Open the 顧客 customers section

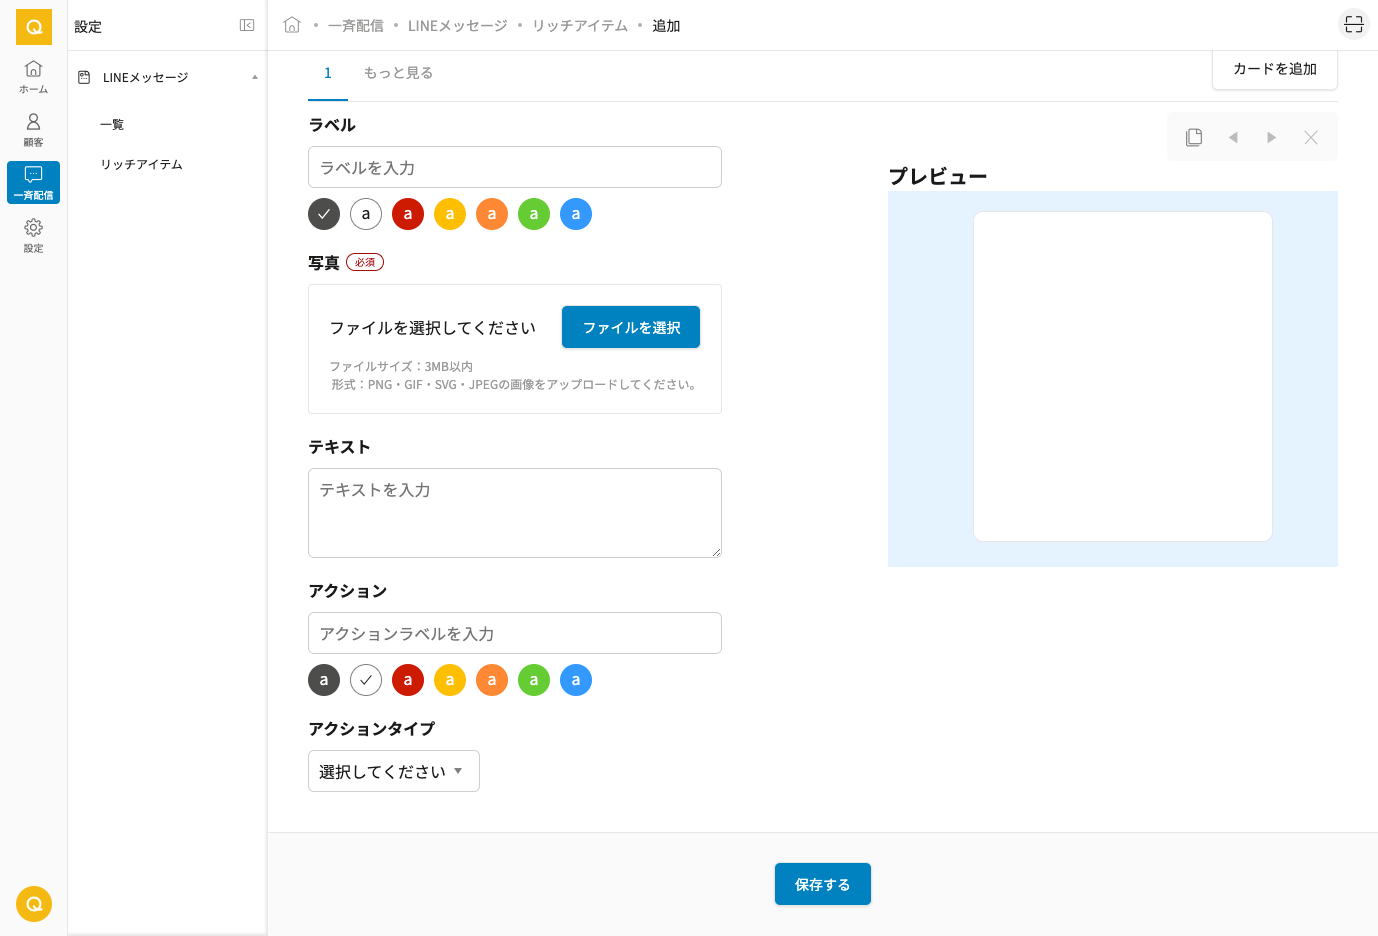pos(33,129)
